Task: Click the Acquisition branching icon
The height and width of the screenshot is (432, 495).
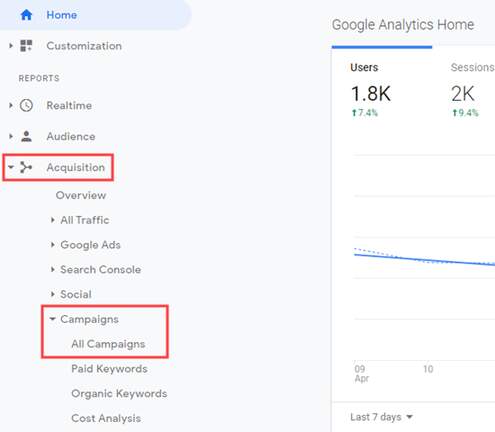Action: [26, 167]
